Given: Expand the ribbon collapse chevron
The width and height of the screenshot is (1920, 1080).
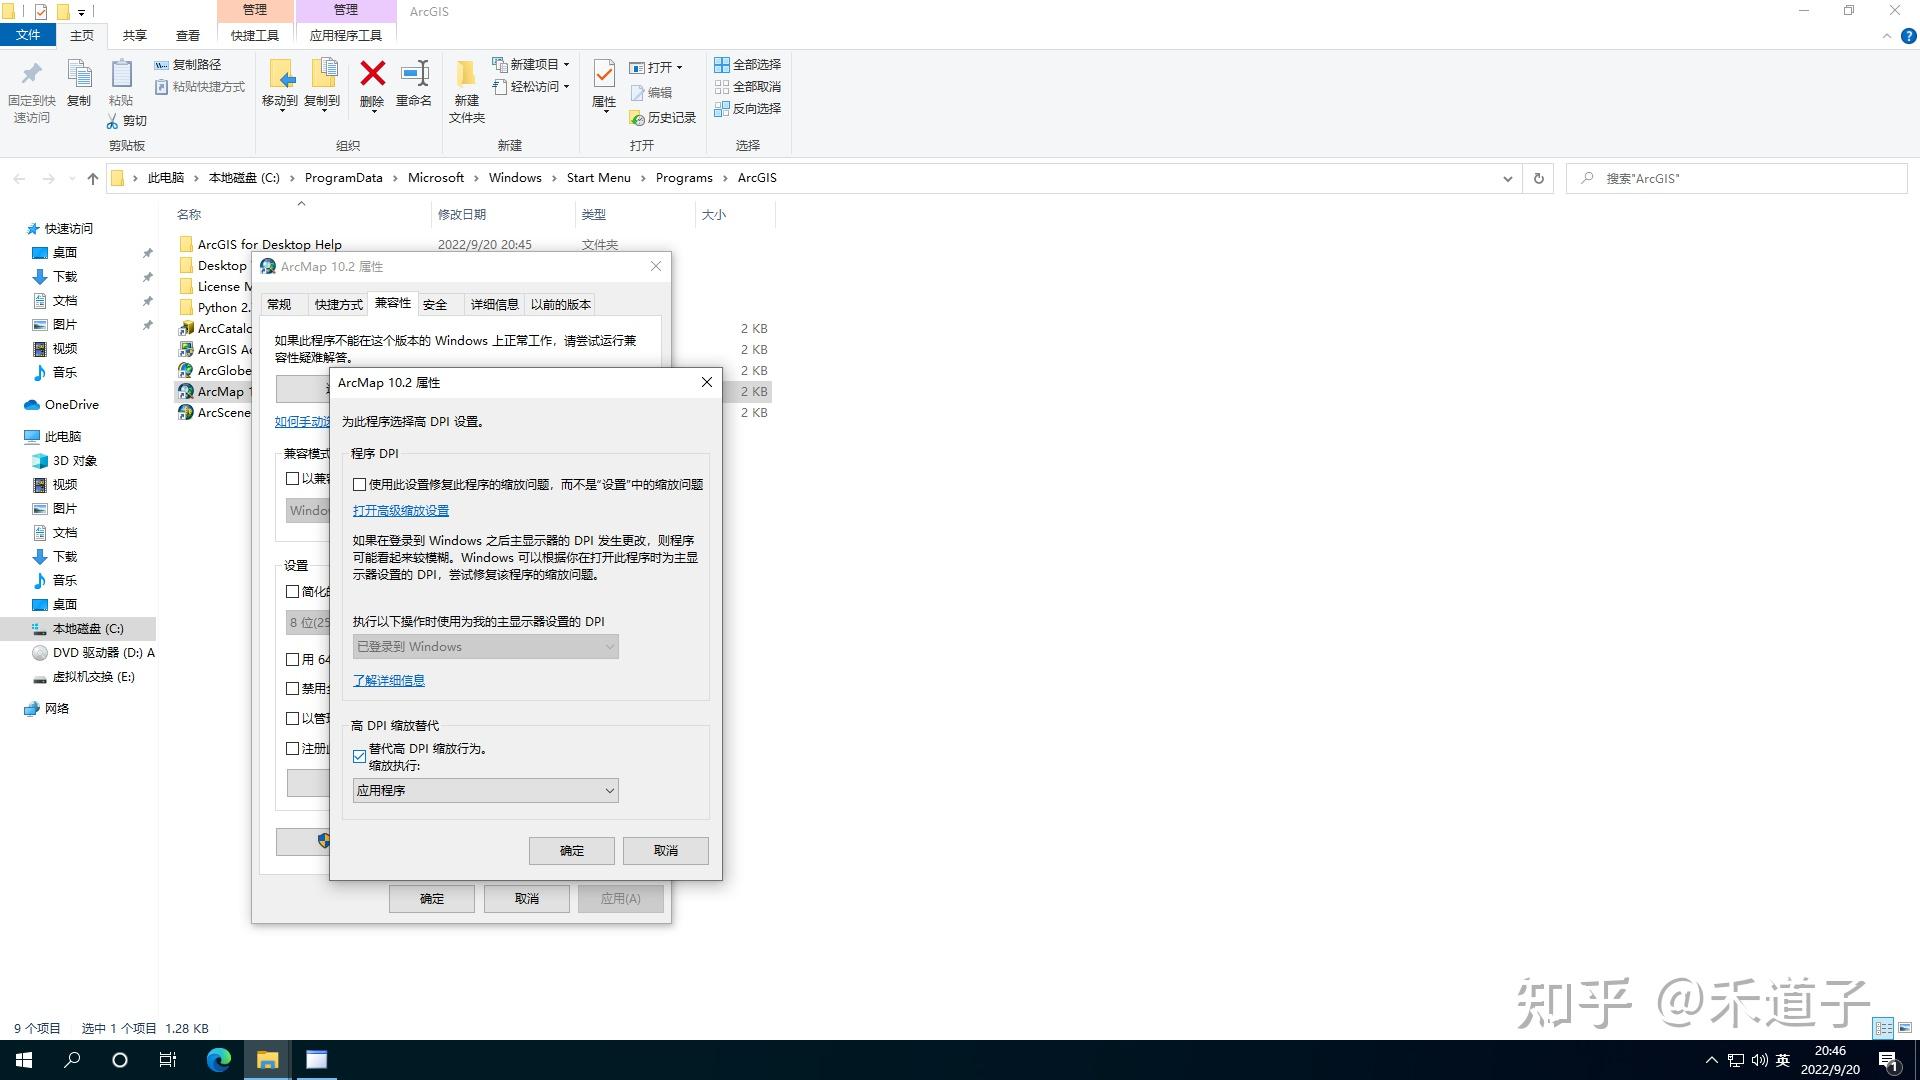Looking at the screenshot, I should [x=1887, y=36].
